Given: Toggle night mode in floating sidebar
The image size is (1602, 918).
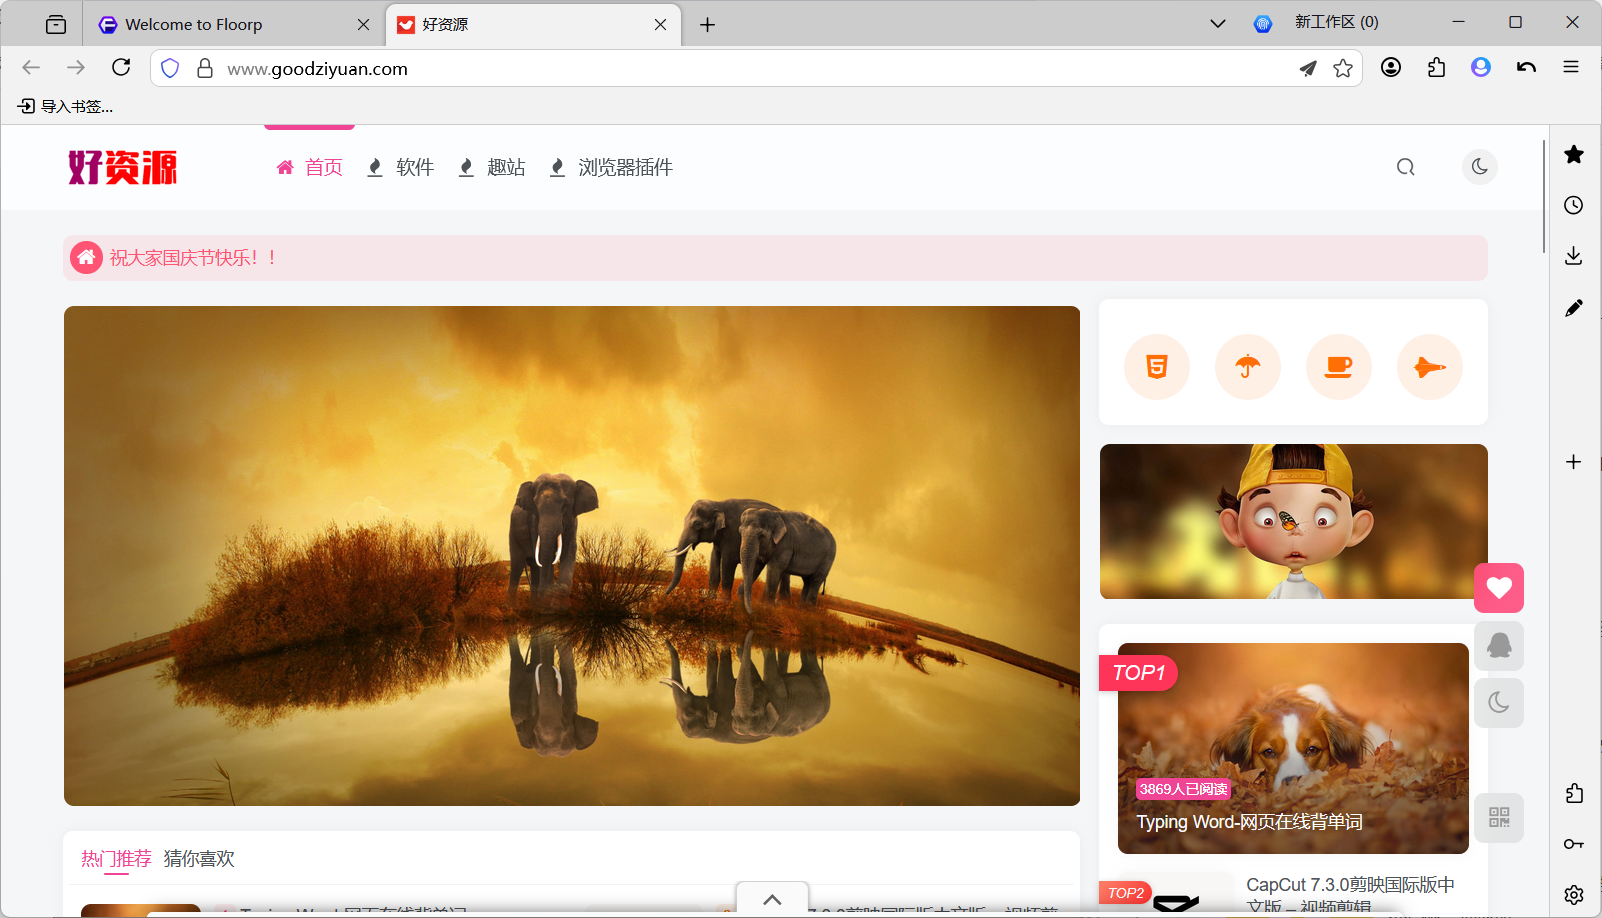Looking at the screenshot, I should click(1498, 703).
